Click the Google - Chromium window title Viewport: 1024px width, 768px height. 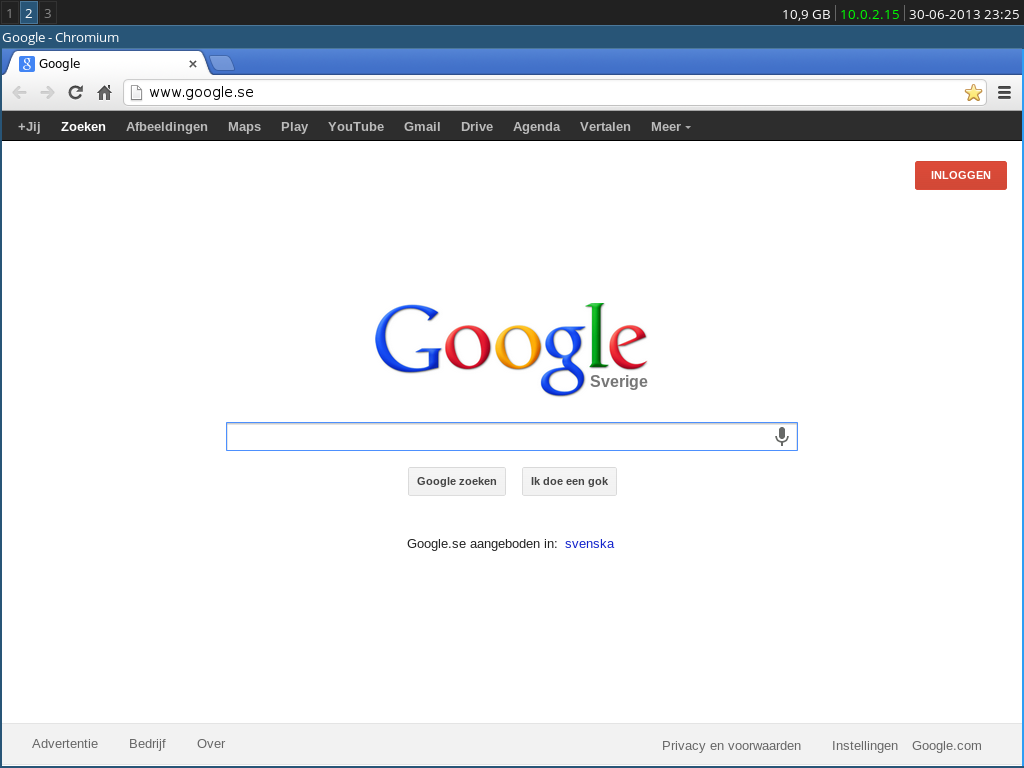click(61, 37)
